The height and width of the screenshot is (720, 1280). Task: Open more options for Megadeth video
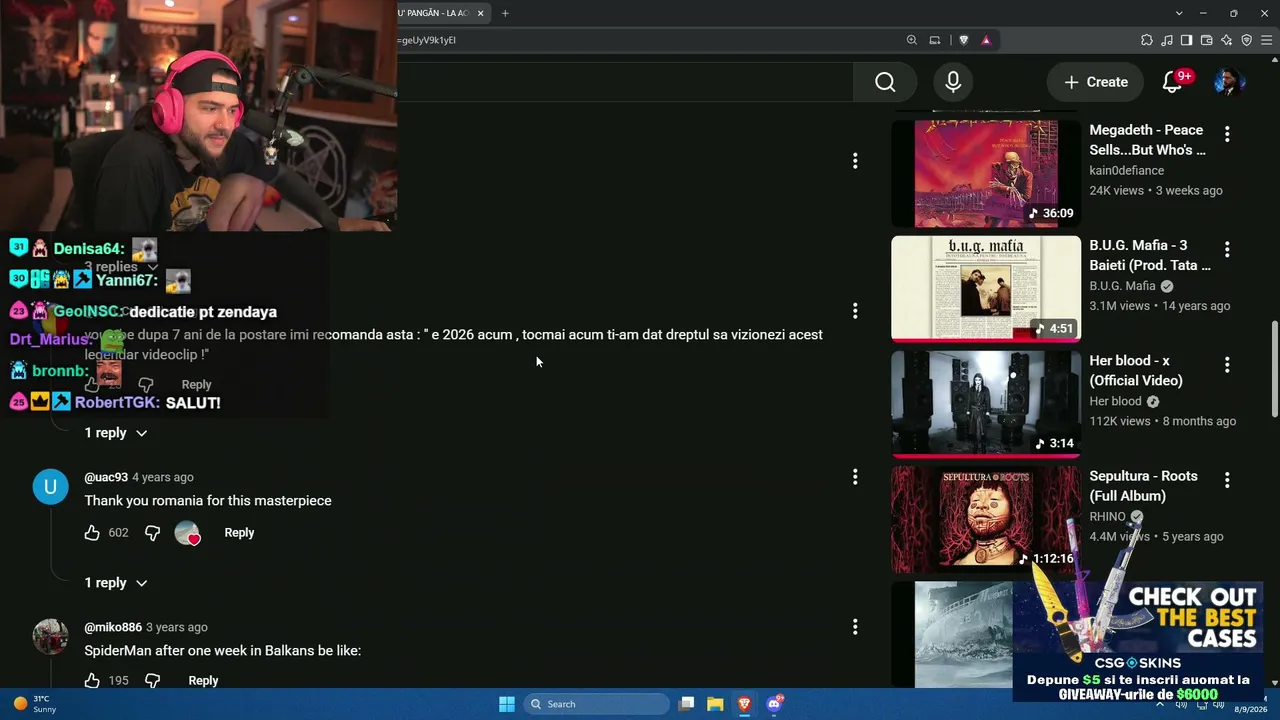click(1227, 134)
